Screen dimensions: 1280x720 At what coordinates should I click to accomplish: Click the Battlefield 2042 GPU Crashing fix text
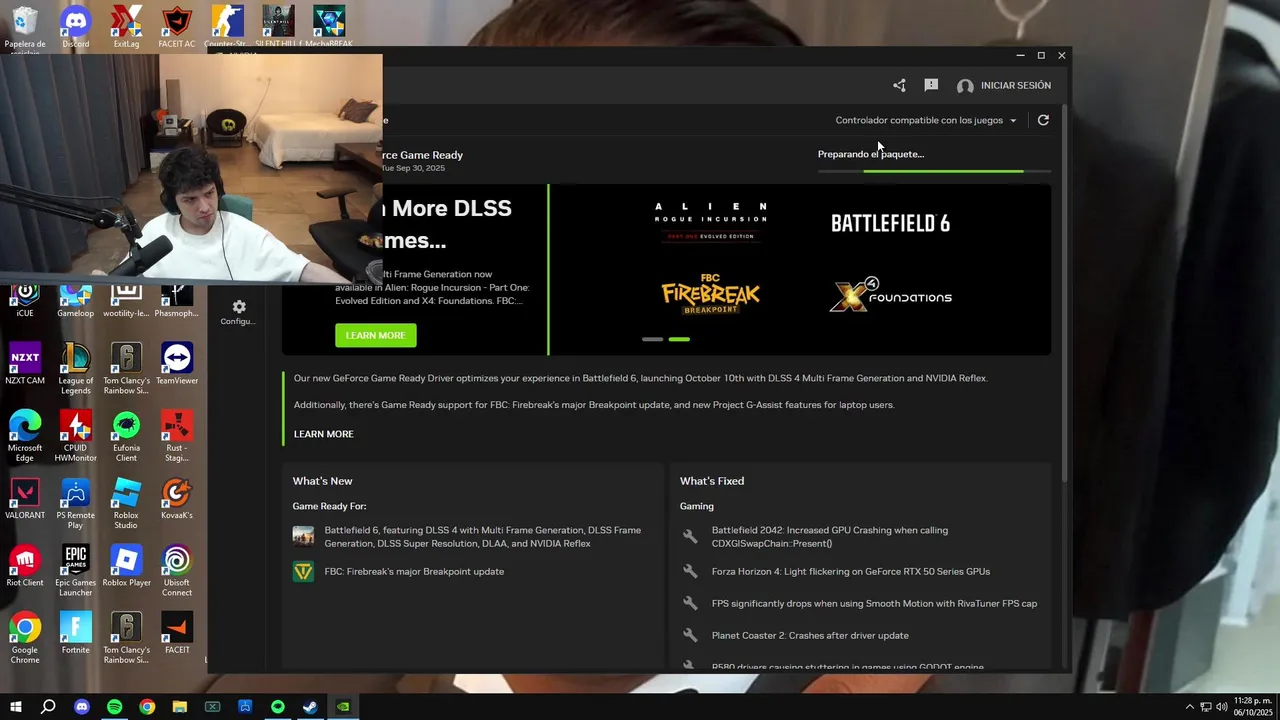coord(830,537)
